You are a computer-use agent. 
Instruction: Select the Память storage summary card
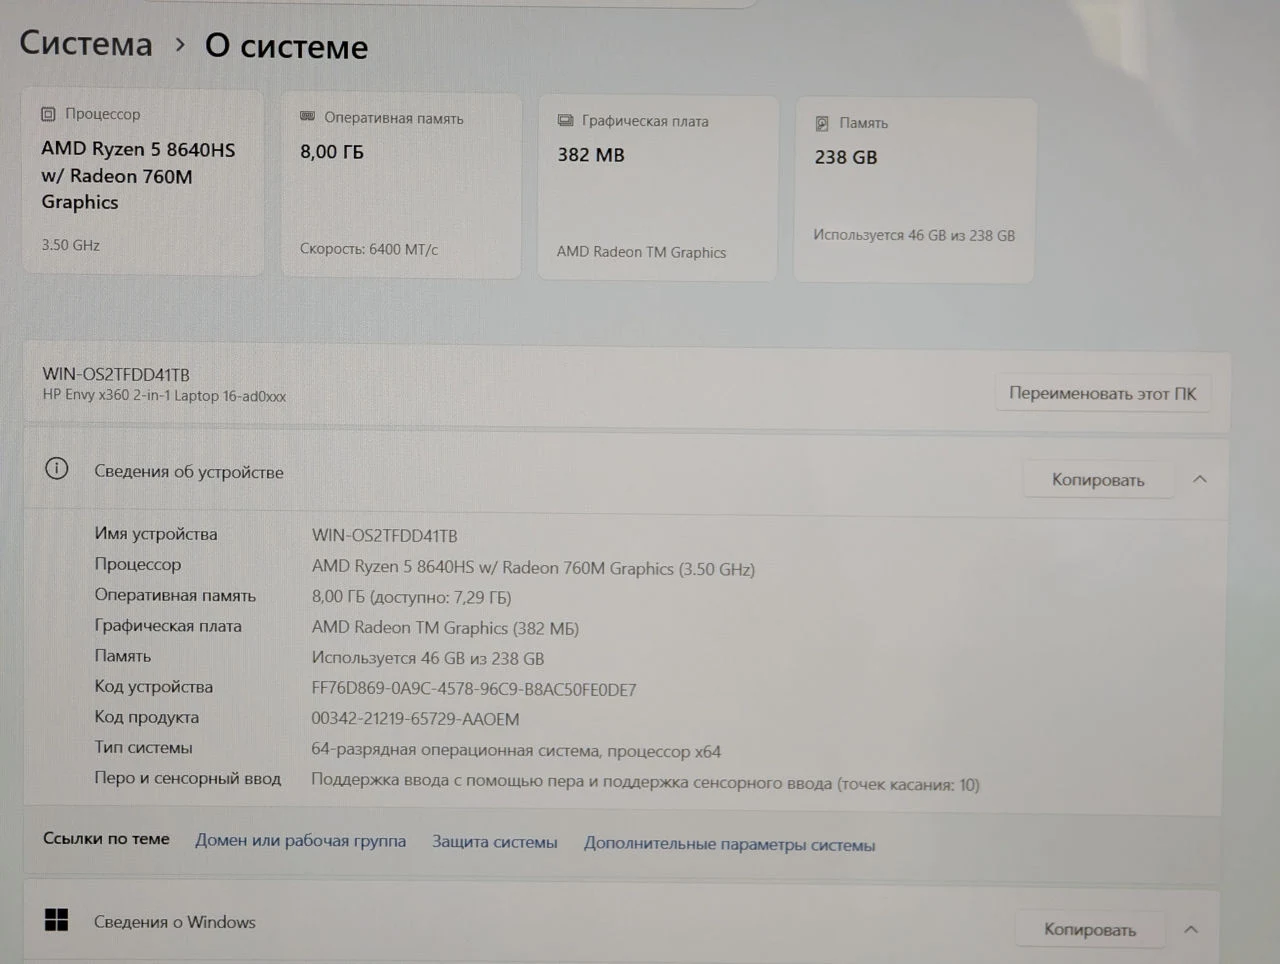914,190
